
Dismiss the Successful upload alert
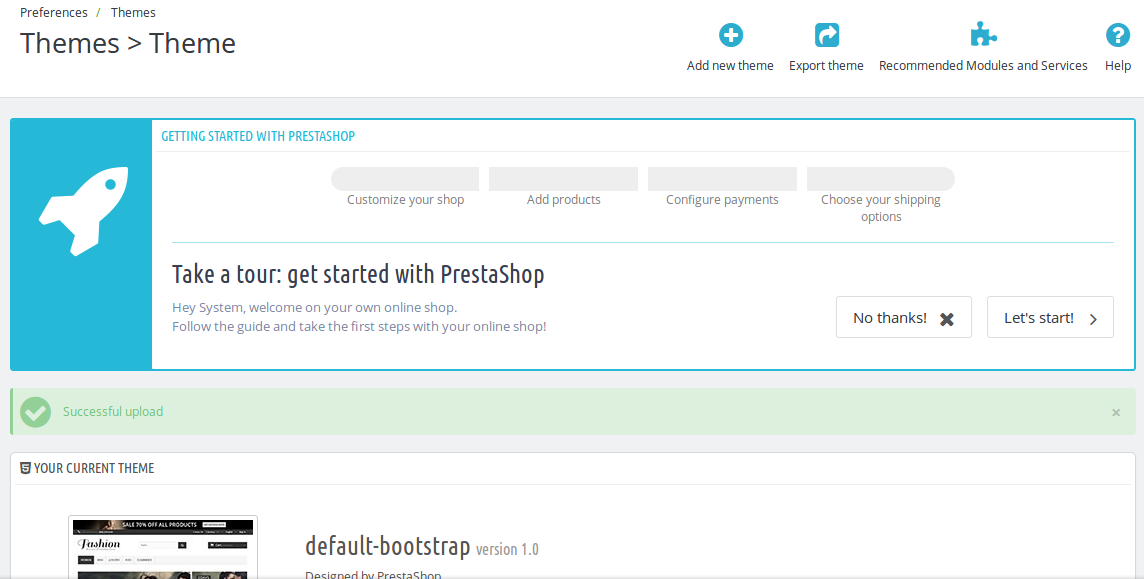(x=1116, y=413)
